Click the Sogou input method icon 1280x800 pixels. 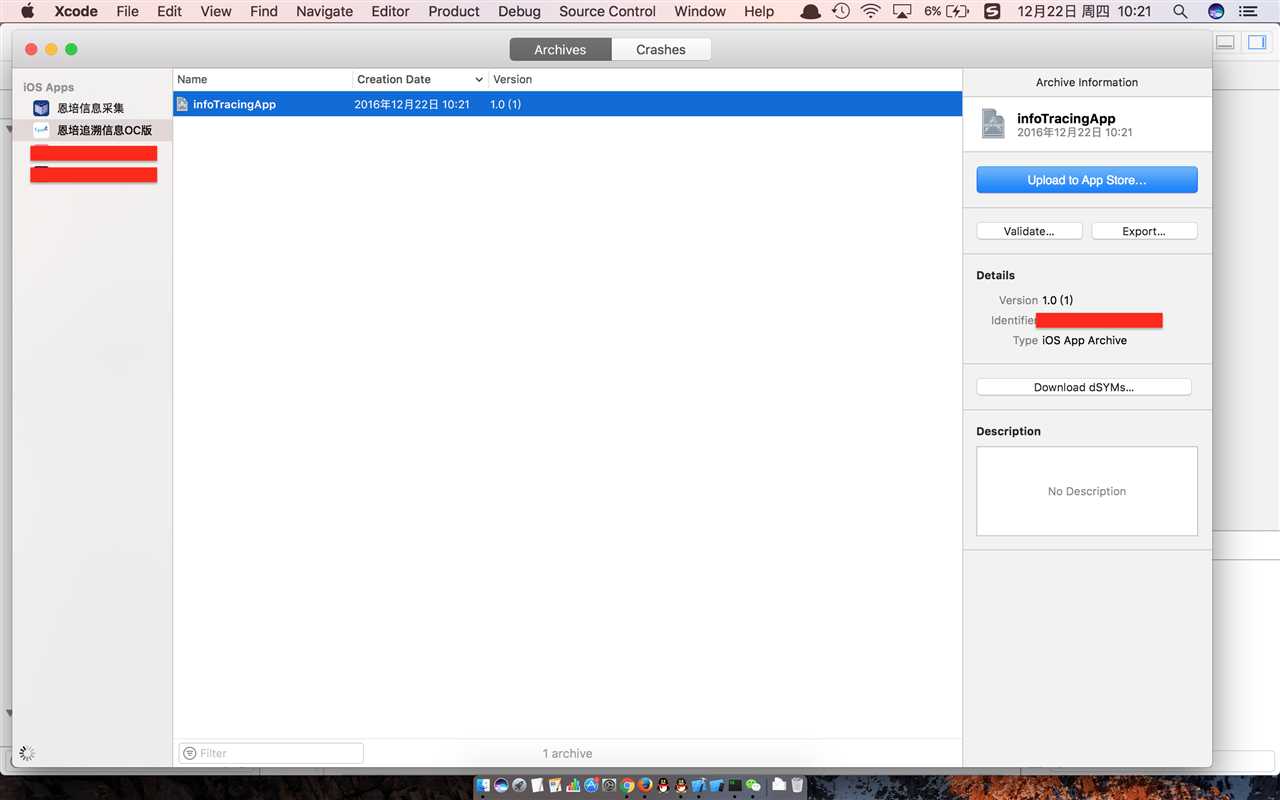pyautogui.click(x=992, y=11)
